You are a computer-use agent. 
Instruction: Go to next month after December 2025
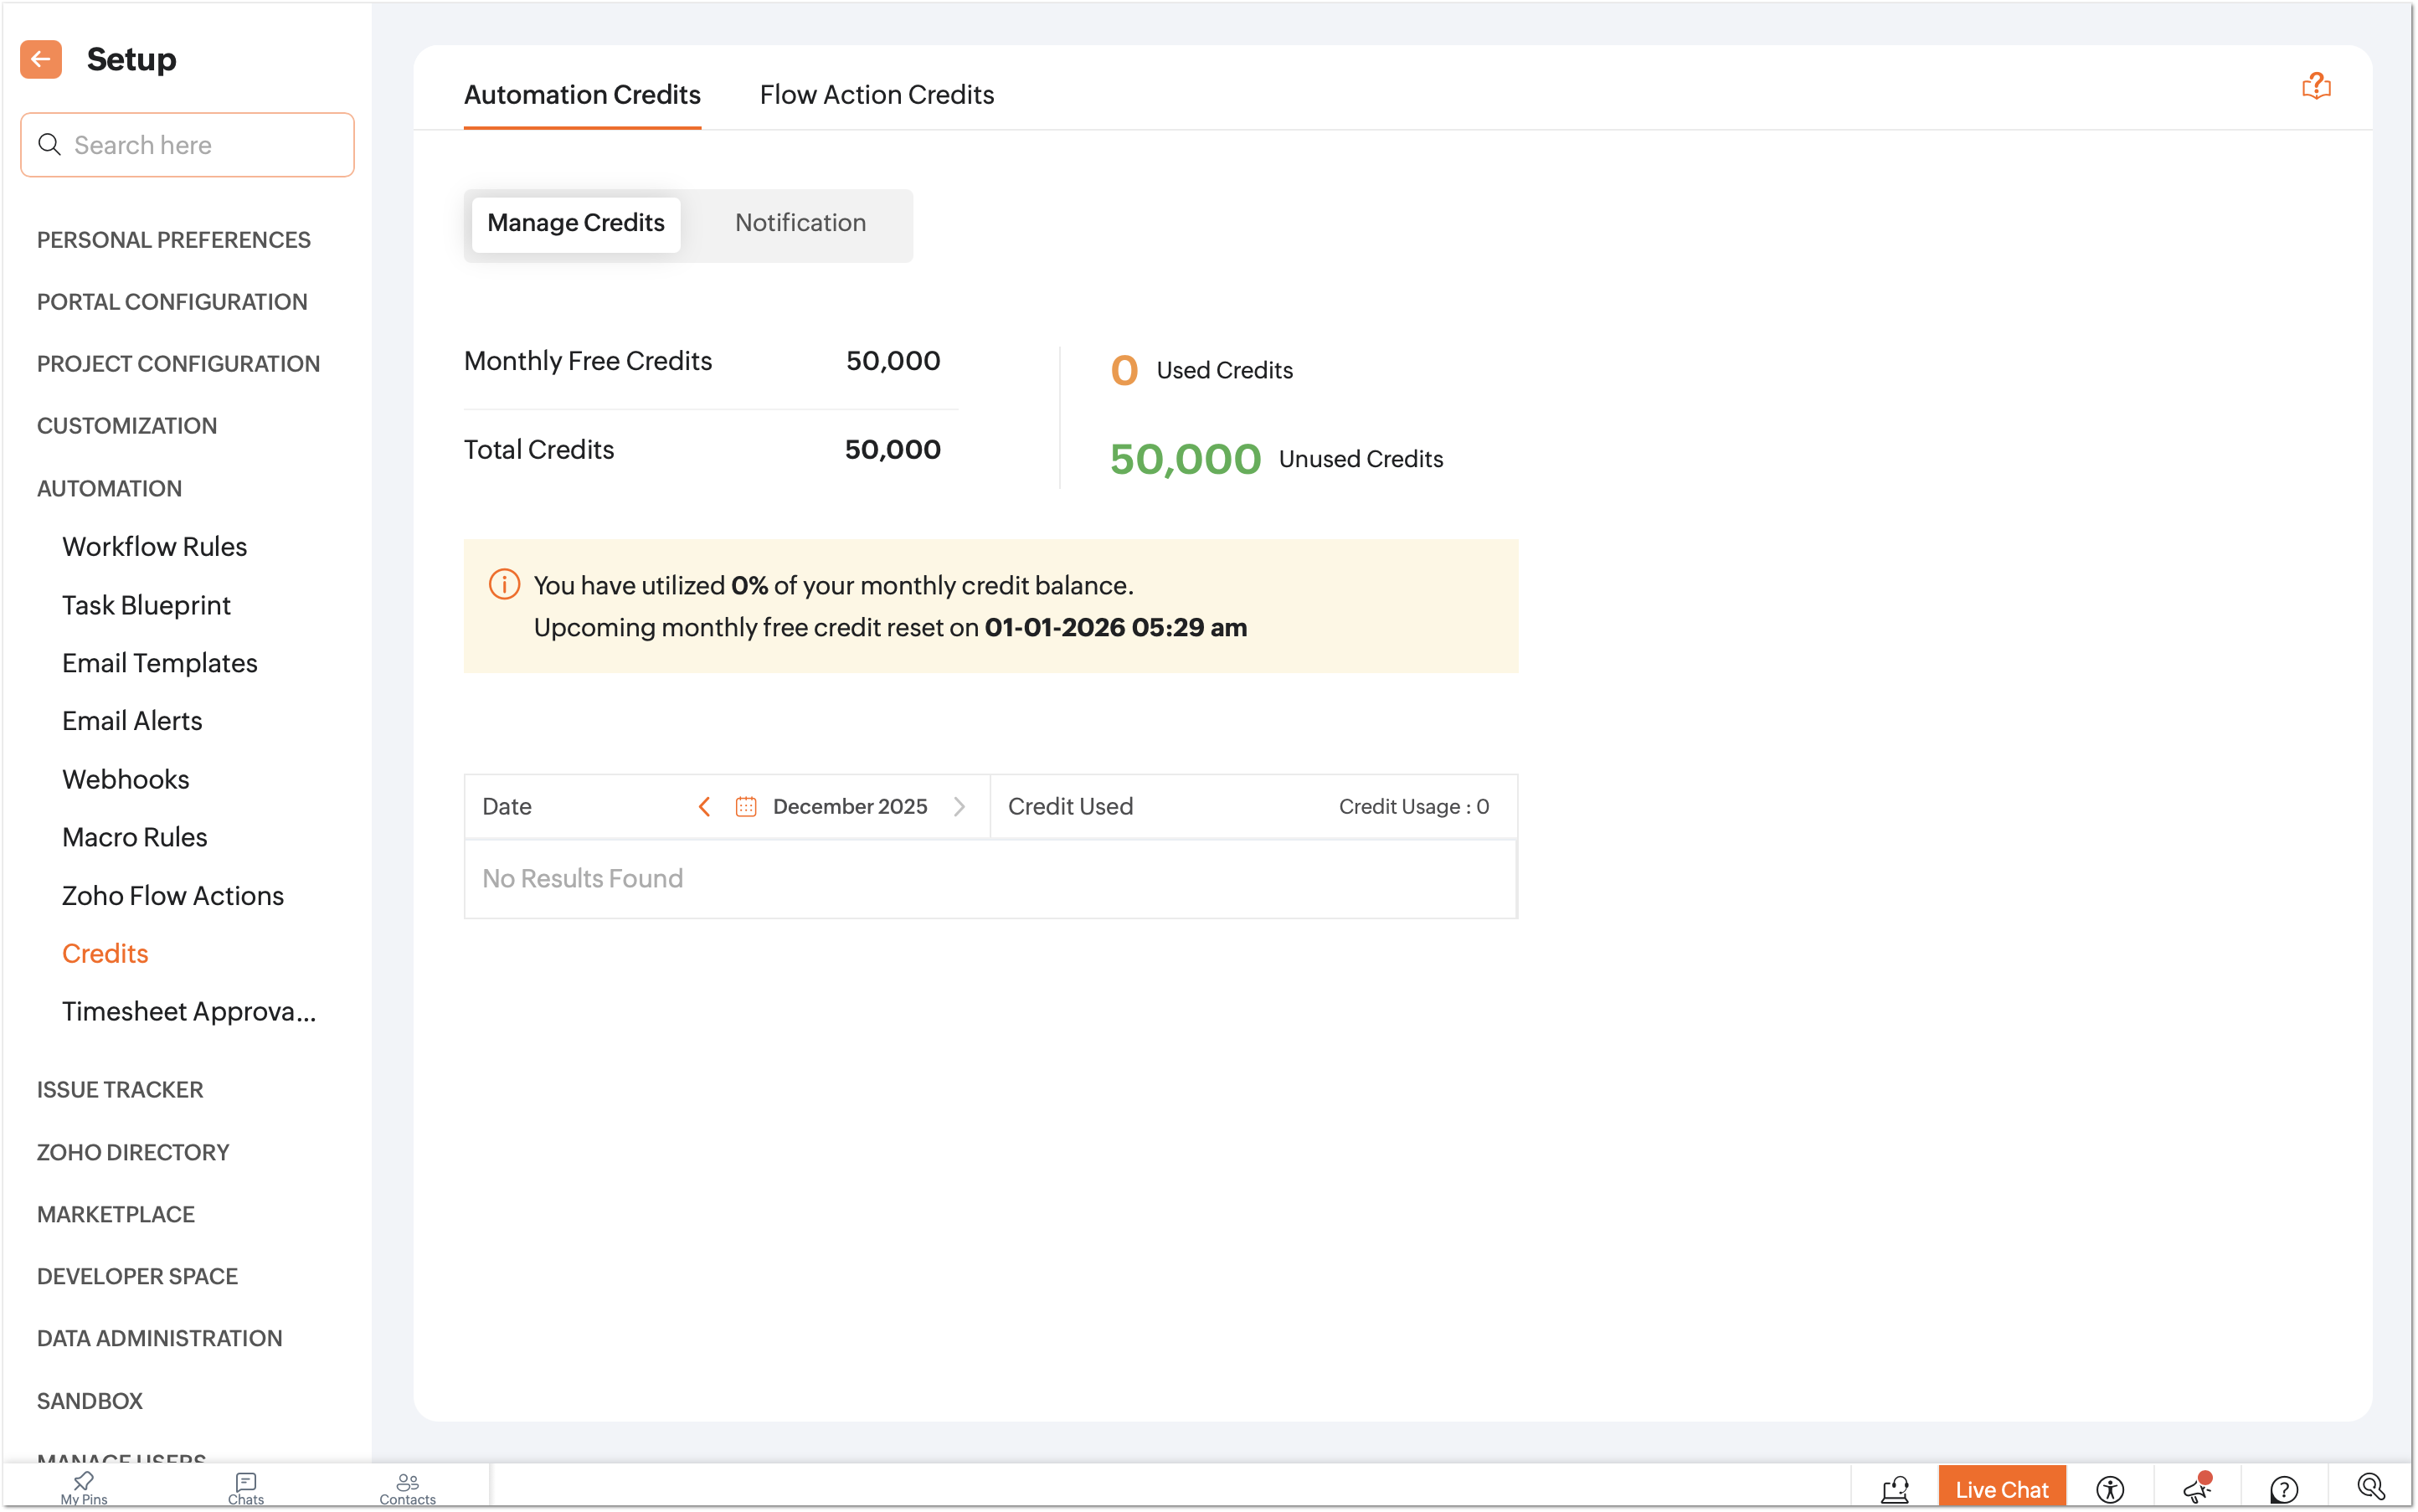coord(959,806)
